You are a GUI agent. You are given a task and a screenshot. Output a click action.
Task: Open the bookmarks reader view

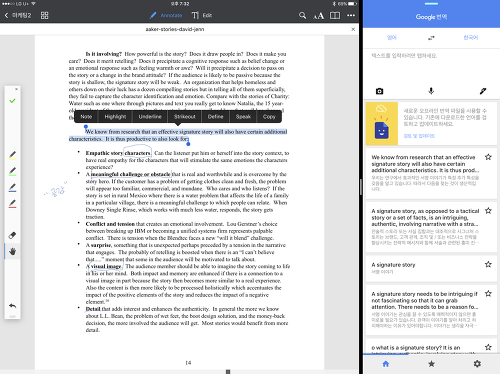tap(335, 15)
